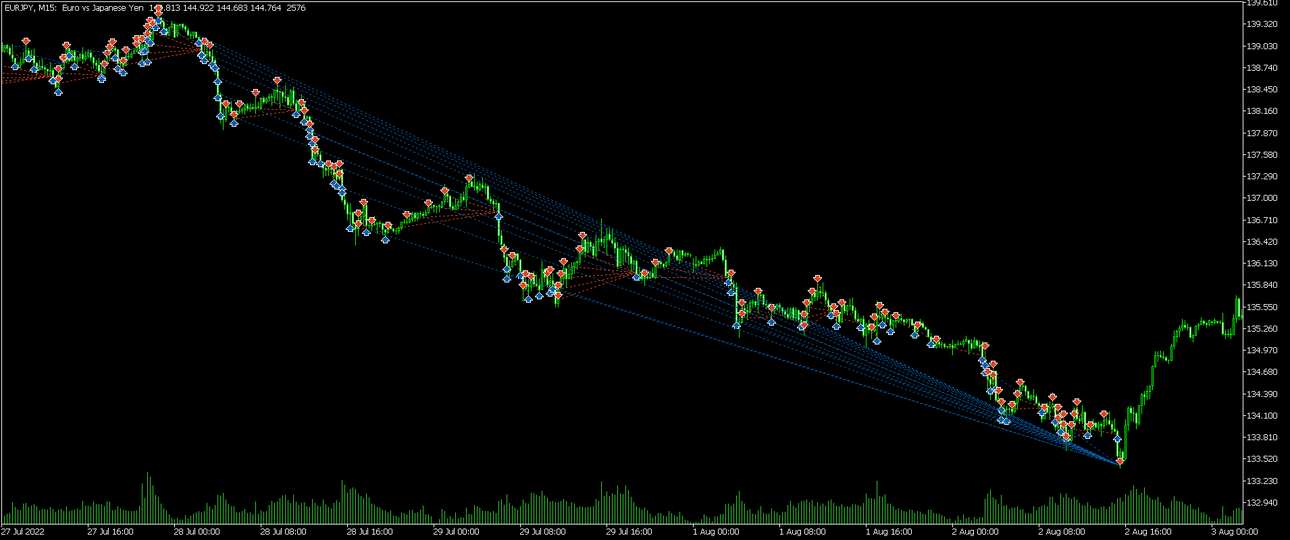This screenshot has width=1290, height=540.
Task: Click the '29 Jul 16:00' time label
Action: tap(629, 532)
